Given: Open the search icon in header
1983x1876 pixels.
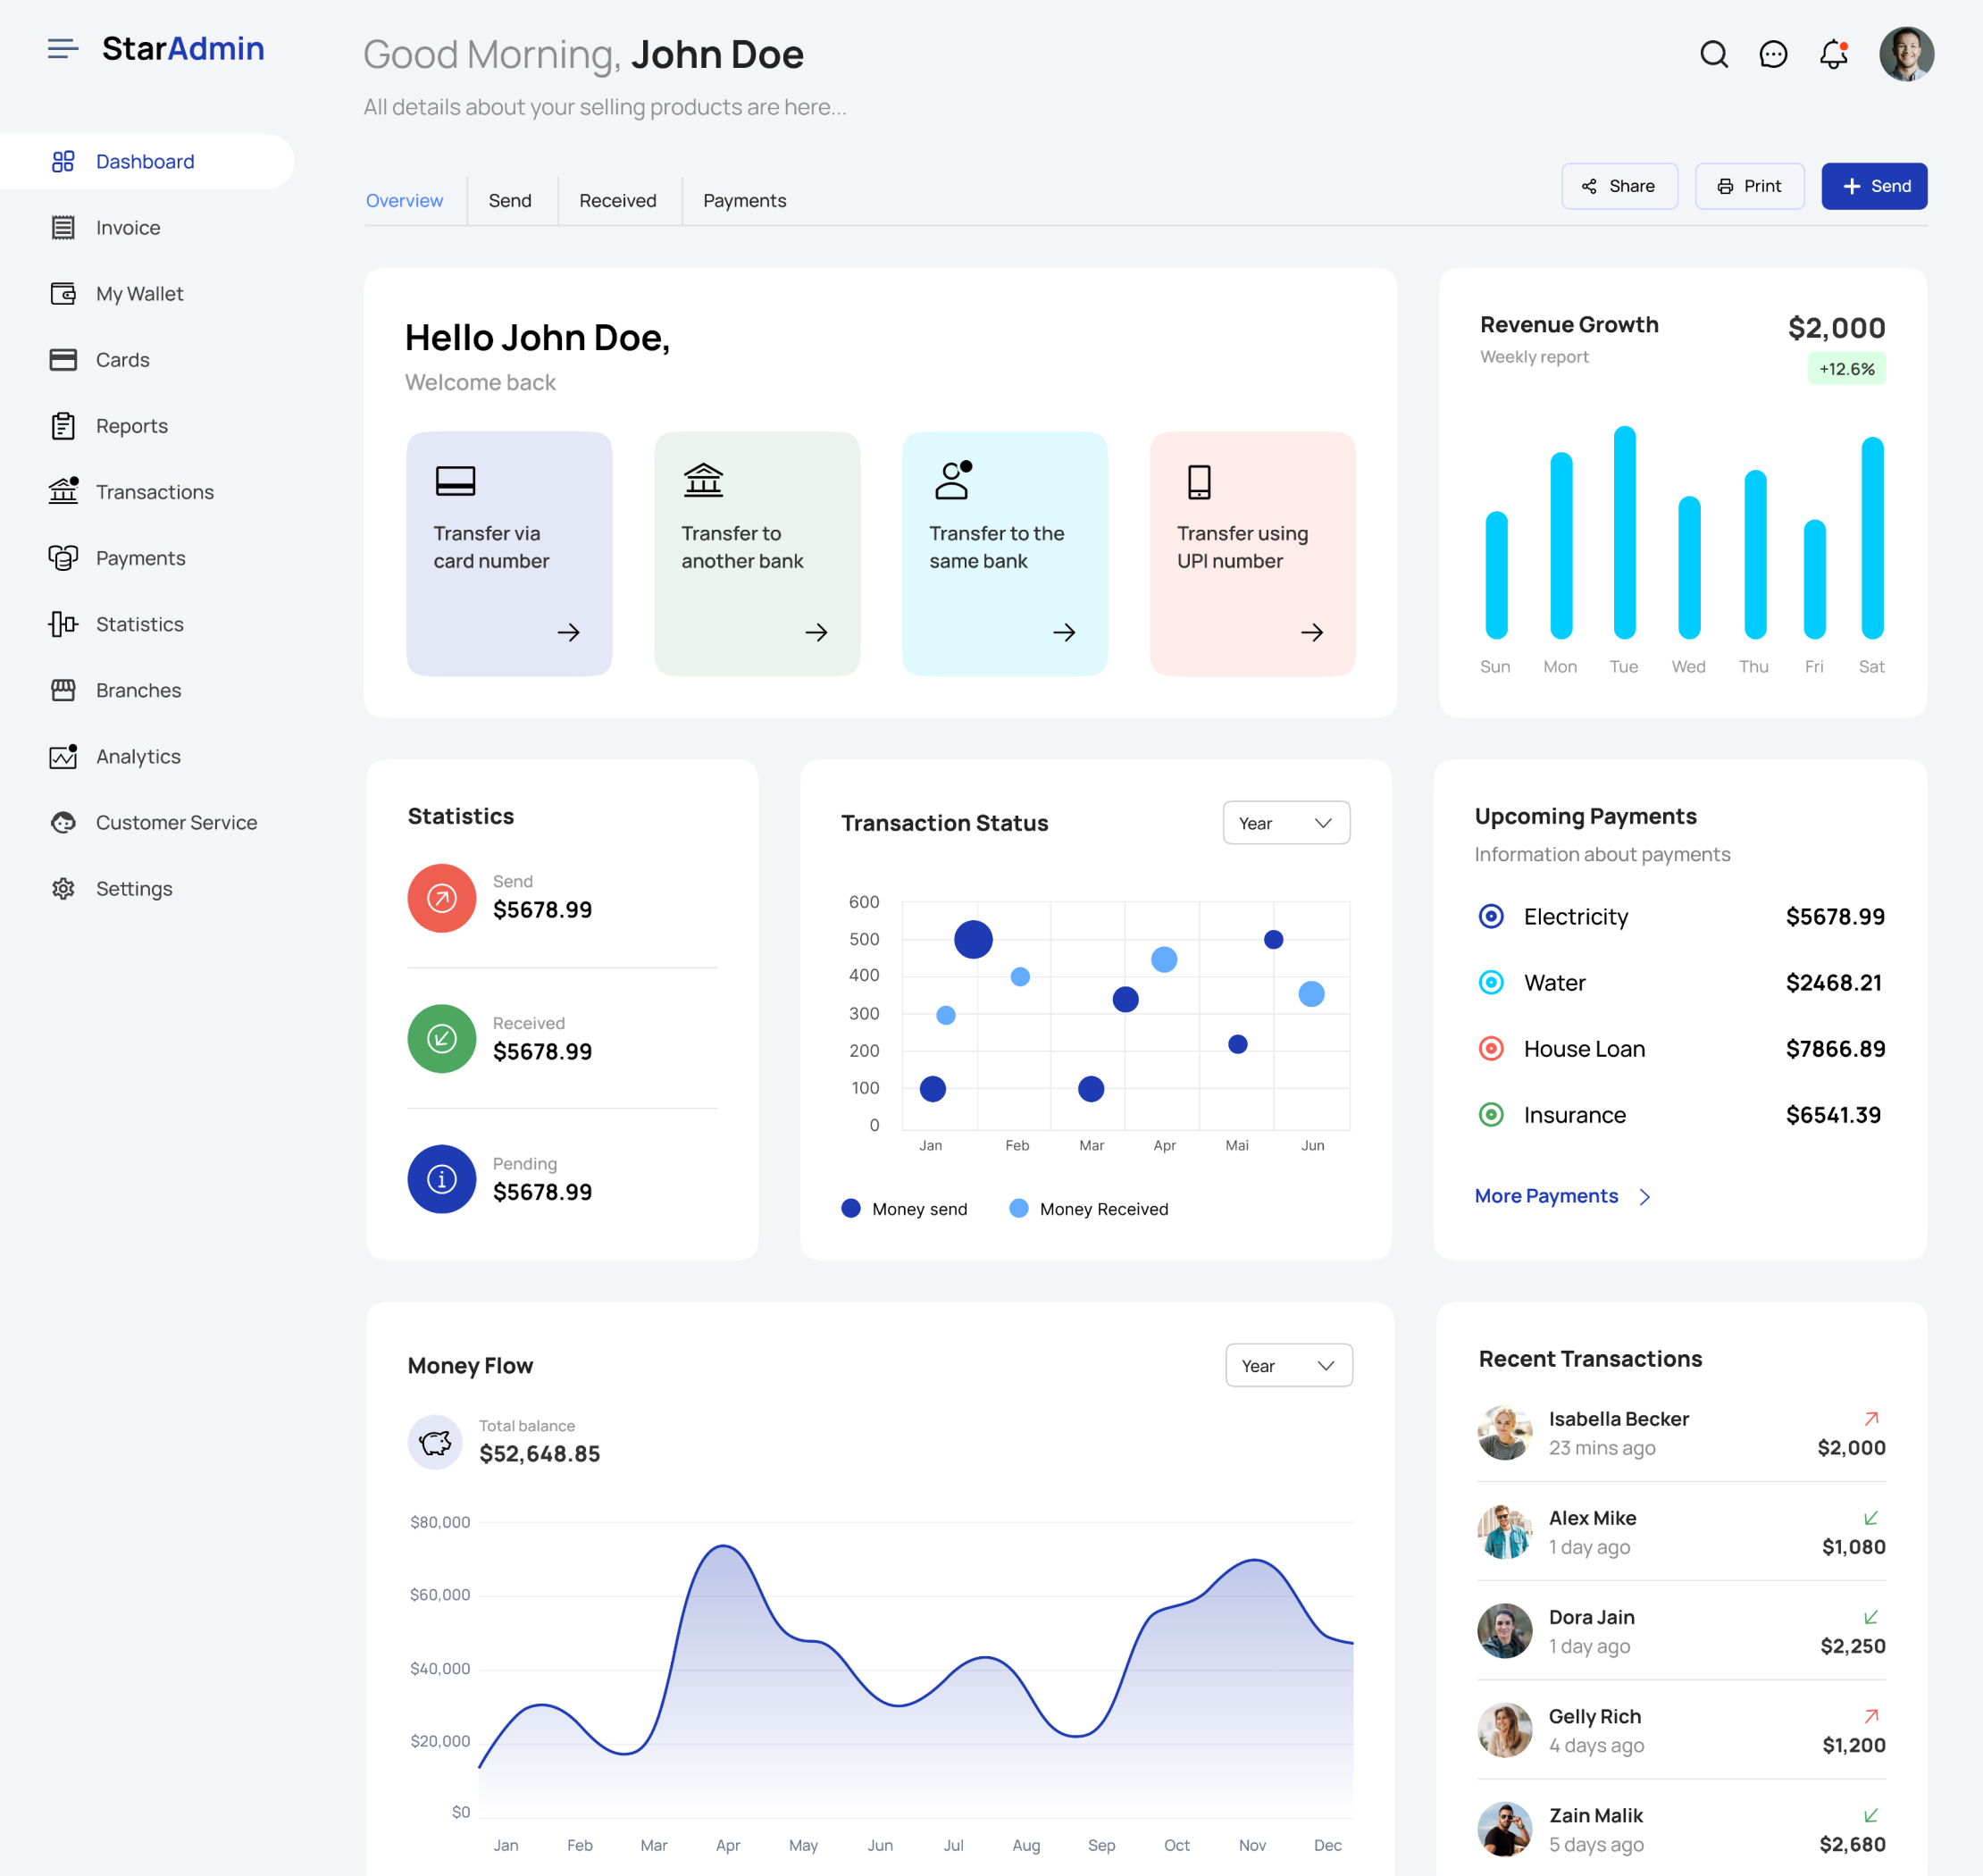Looking at the screenshot, I should pos(1714,54).
